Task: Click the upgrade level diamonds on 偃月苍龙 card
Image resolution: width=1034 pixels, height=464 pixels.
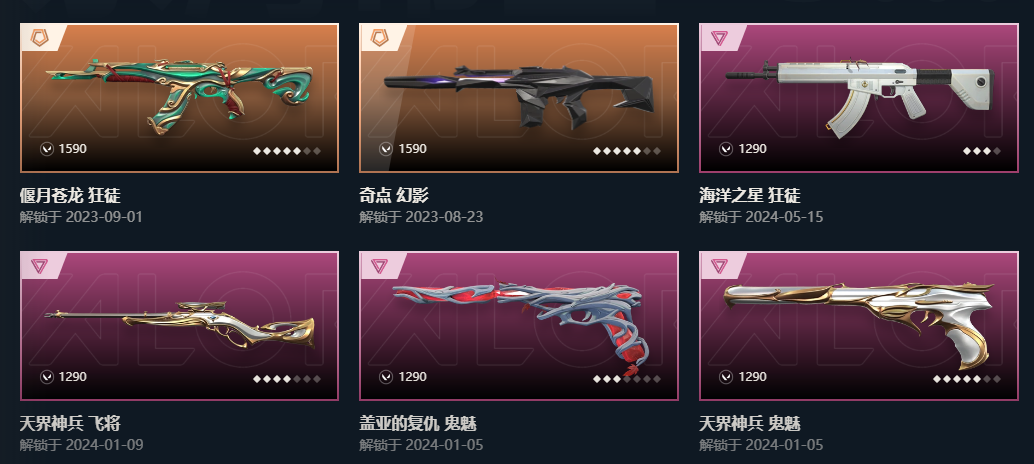Action: point(287,151)
